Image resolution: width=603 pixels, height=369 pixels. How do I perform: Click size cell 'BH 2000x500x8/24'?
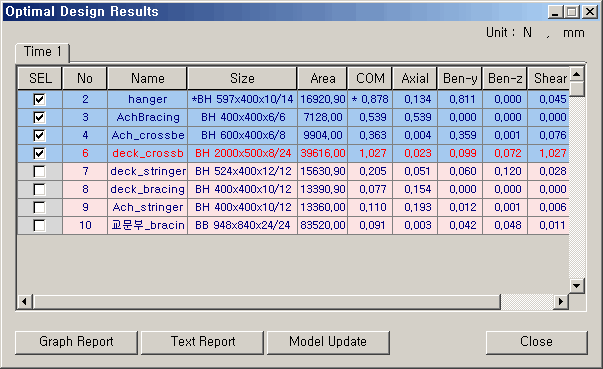242,154
